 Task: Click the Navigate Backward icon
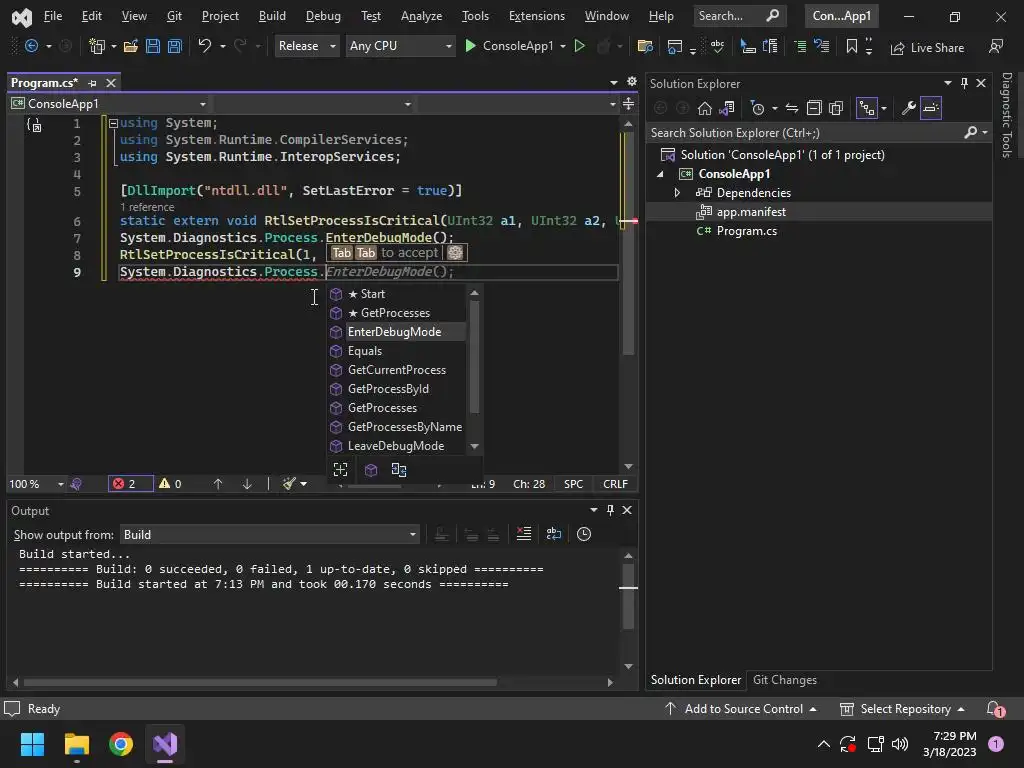coord(31,46)
